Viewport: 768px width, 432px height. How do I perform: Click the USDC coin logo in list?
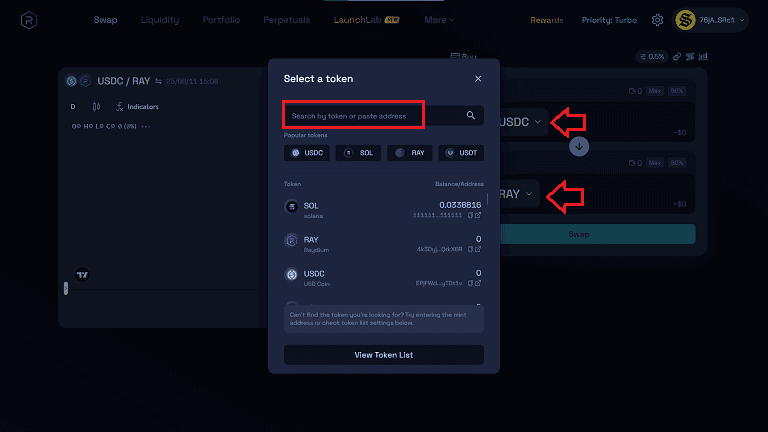291,274
